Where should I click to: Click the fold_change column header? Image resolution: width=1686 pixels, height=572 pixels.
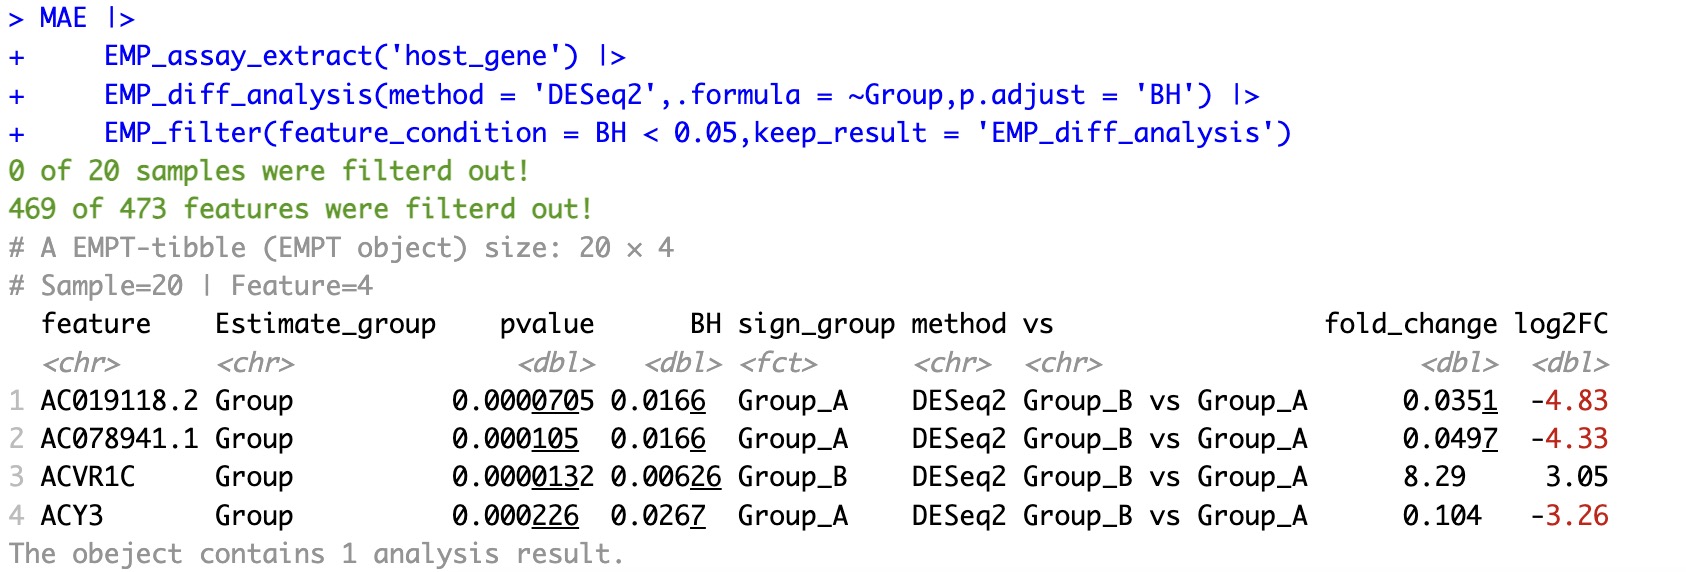[x=1410, y=324]
